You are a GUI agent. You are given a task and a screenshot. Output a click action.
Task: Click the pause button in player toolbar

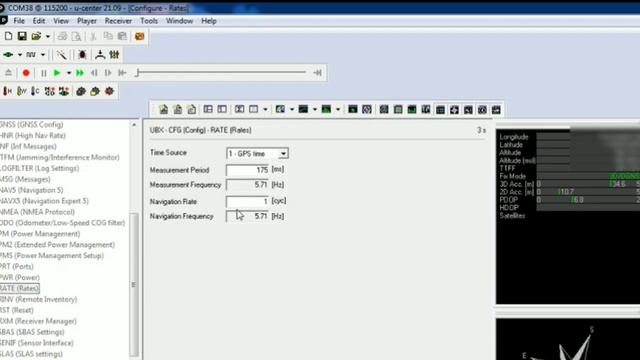coord(43,73)
